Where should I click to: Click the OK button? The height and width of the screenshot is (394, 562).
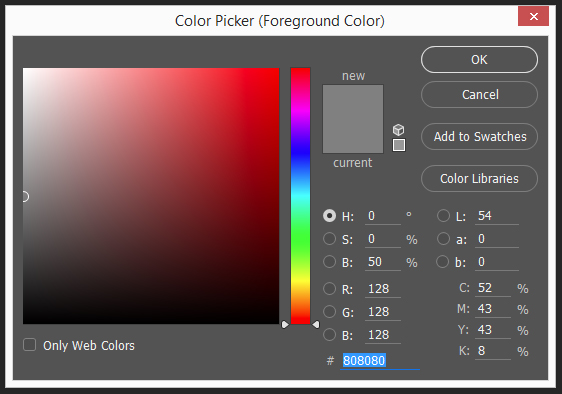click(479, 60)
